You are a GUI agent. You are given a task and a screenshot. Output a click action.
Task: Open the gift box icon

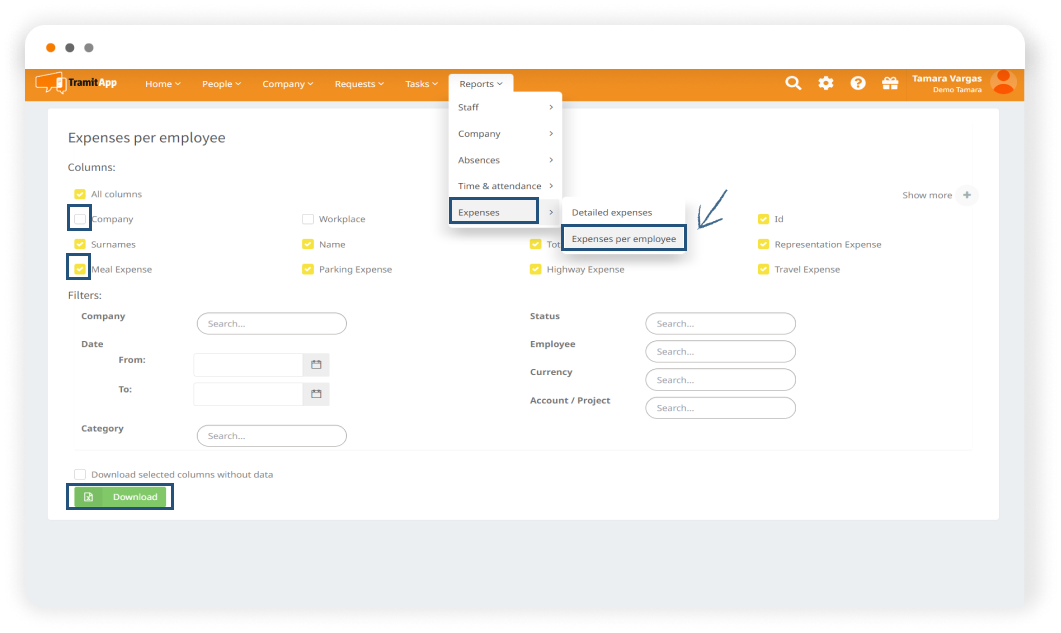[890, 84]
